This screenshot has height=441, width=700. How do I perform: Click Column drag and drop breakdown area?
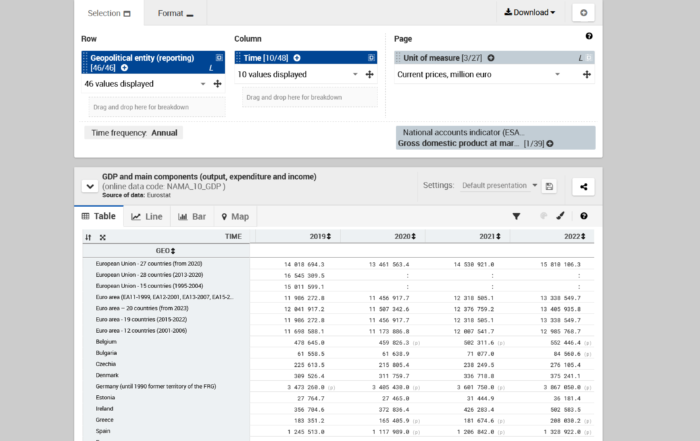coord(310,97)
